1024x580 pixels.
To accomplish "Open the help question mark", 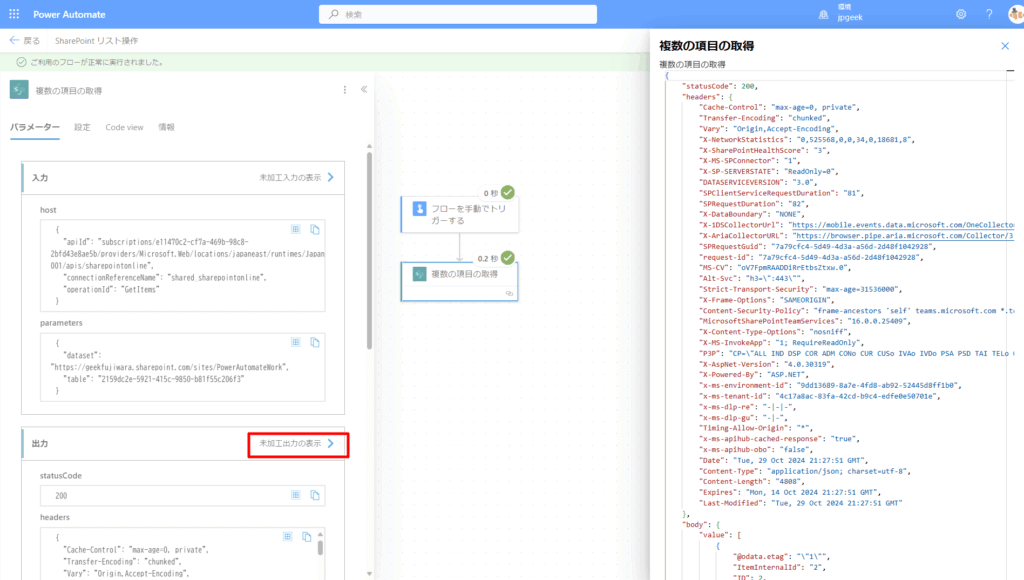I will point(989,14).
